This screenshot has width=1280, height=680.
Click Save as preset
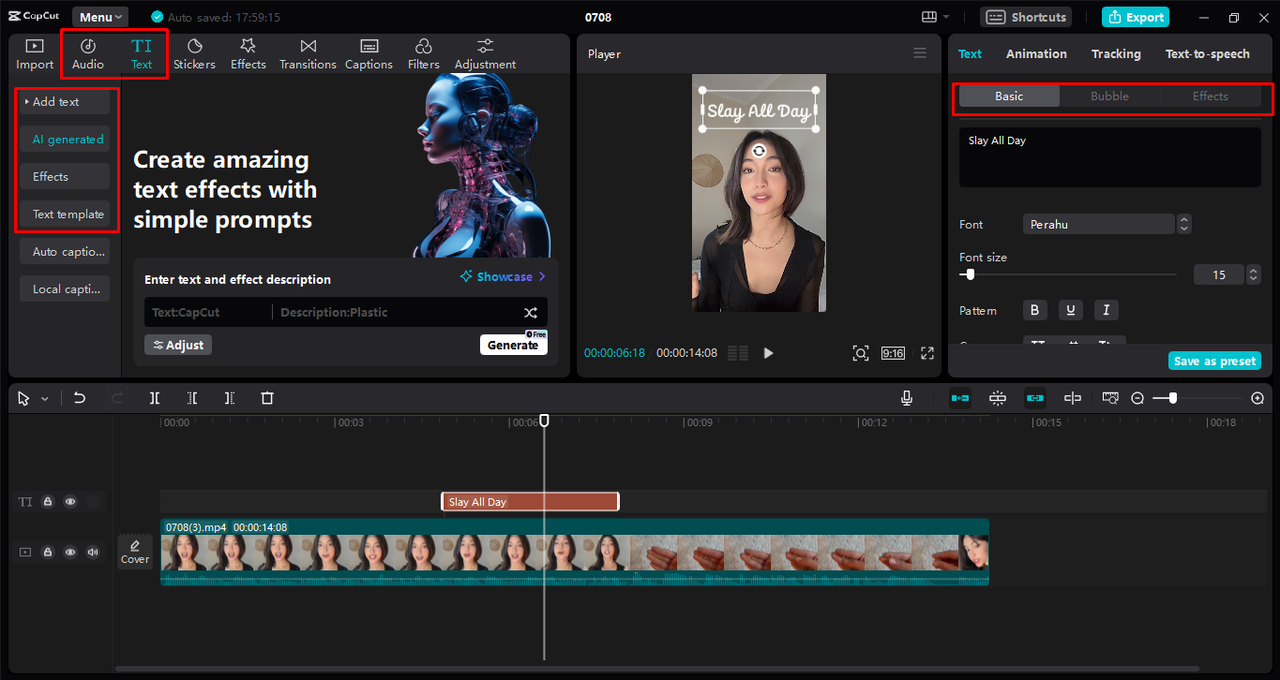click(x=1215, y=361)
